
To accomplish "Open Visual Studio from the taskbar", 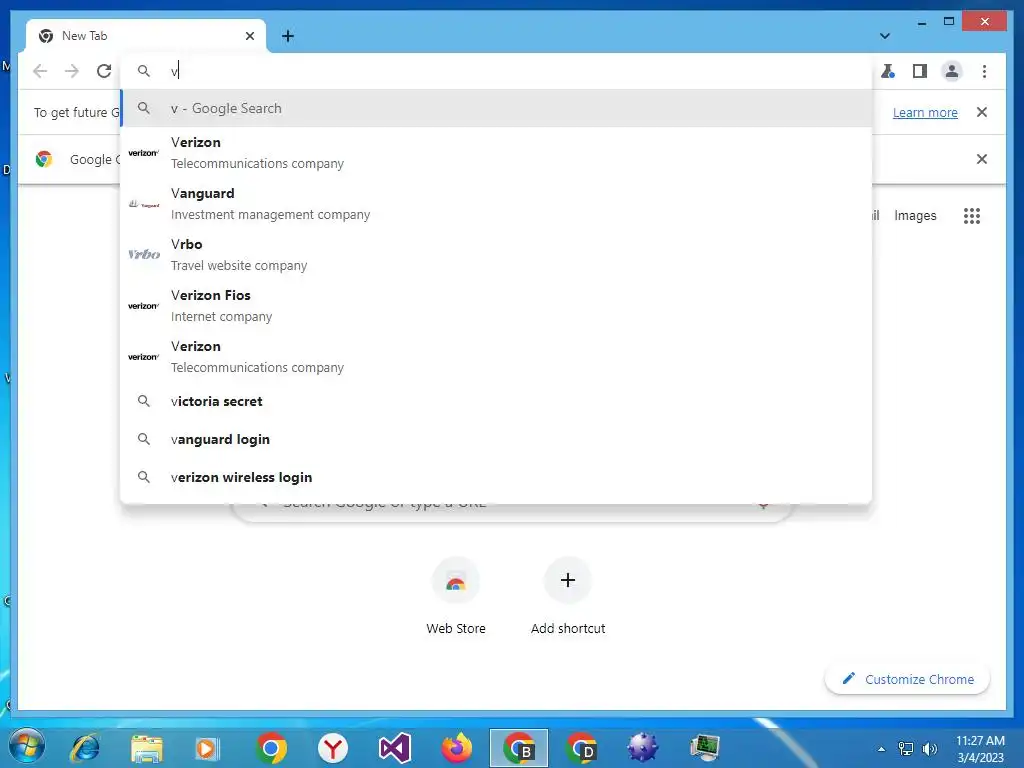I will (x=394, y=748).
